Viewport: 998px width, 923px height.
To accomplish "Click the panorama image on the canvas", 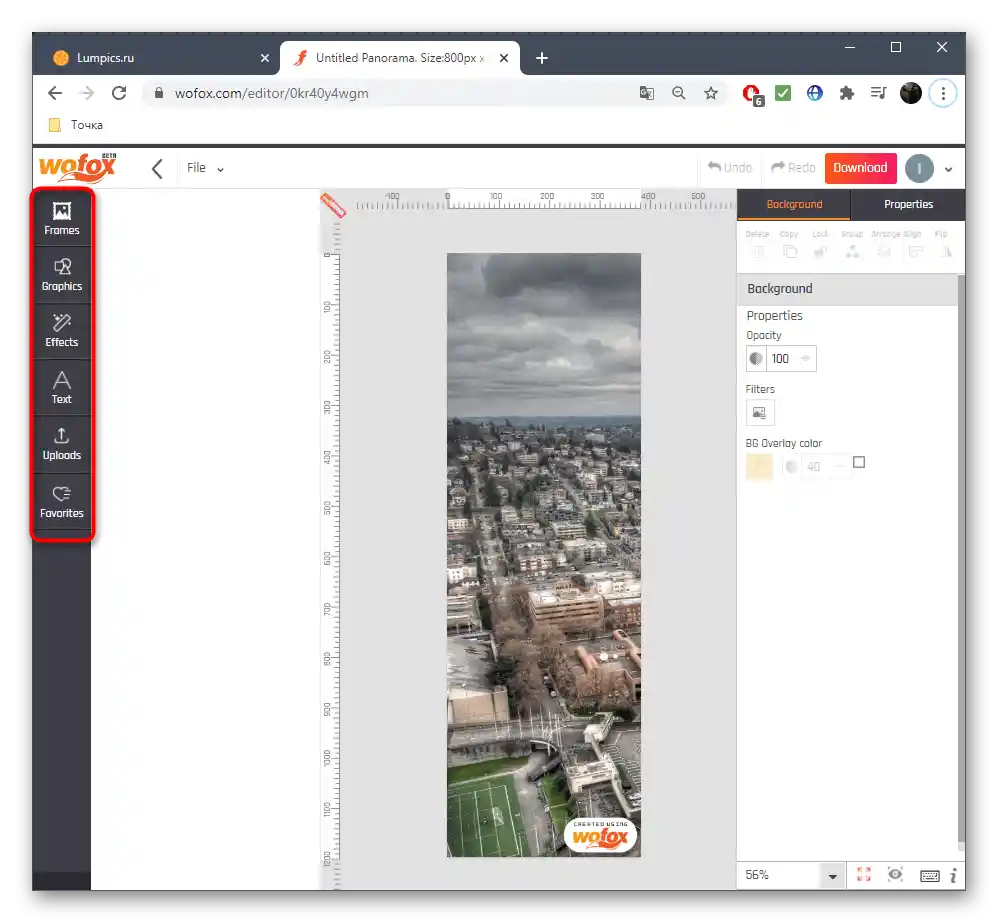I will (x=544, y=554).
